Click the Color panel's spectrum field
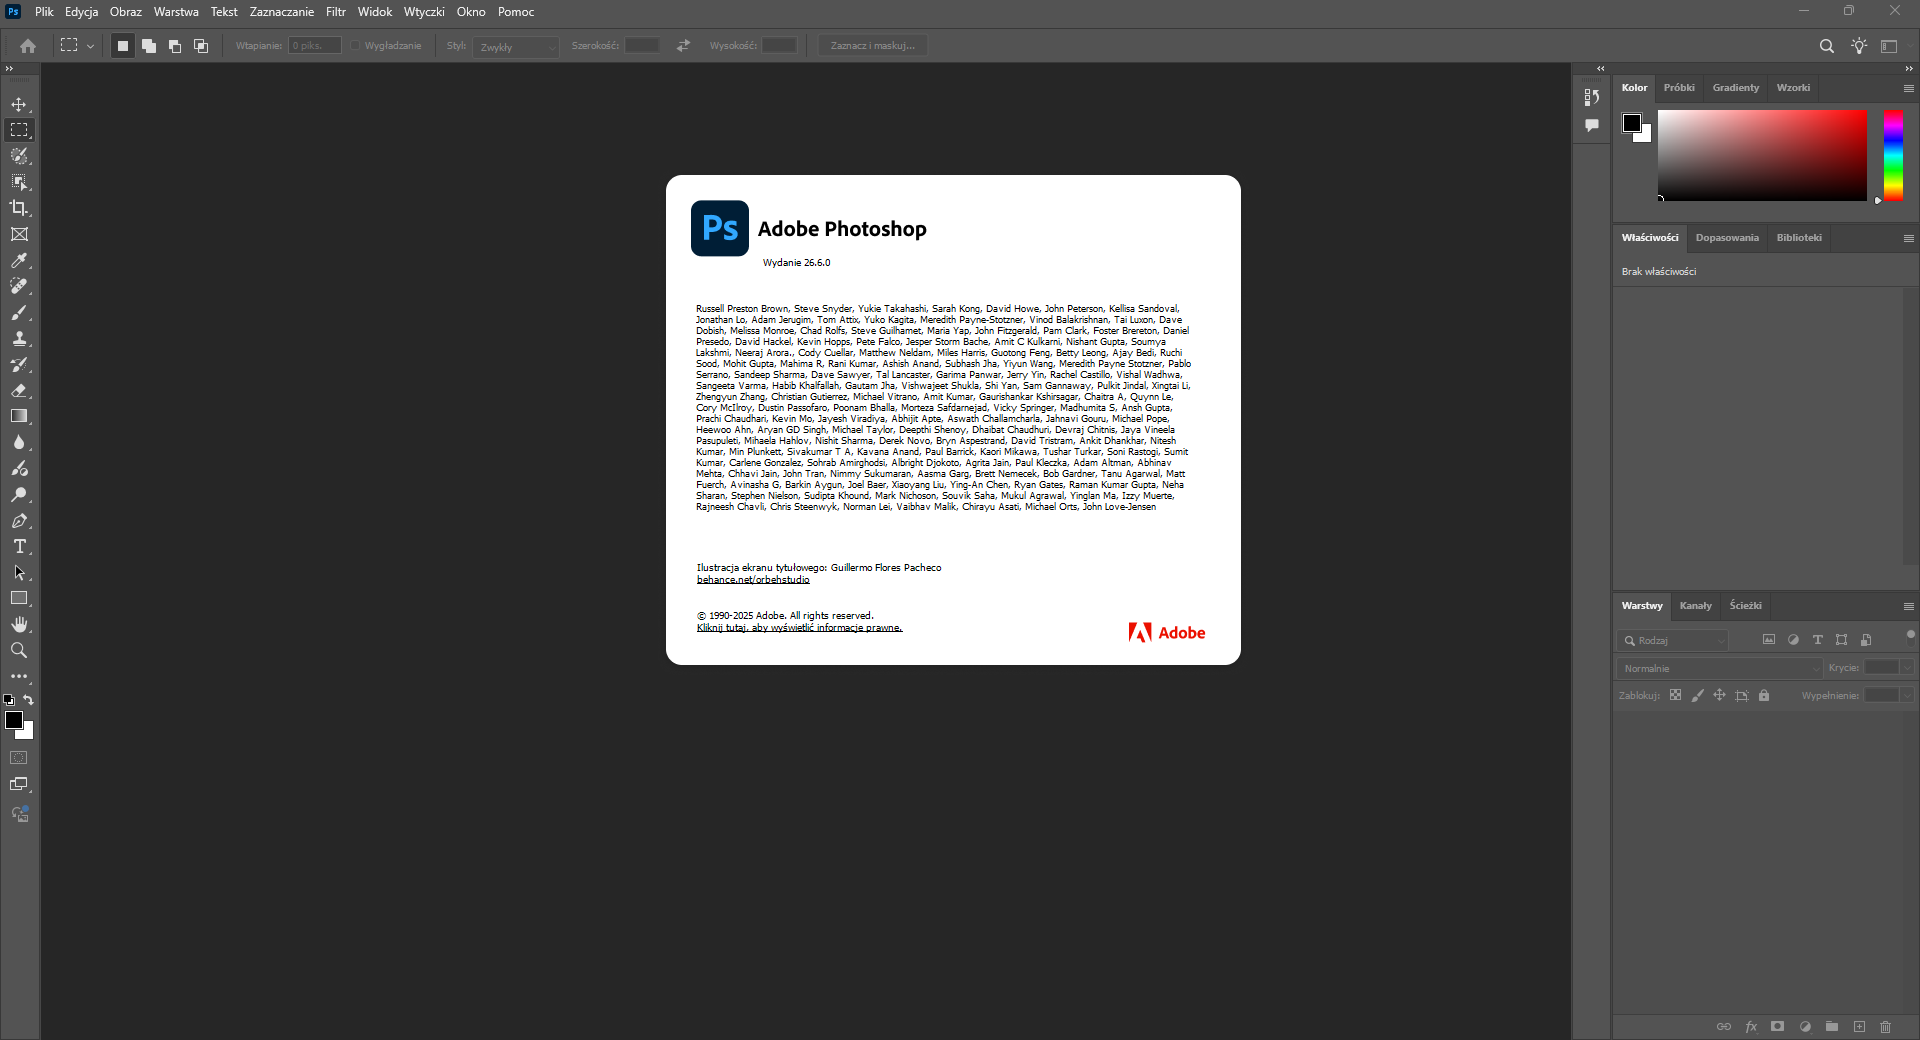Screen dimensions: 1920x1040 point(1762,155)
